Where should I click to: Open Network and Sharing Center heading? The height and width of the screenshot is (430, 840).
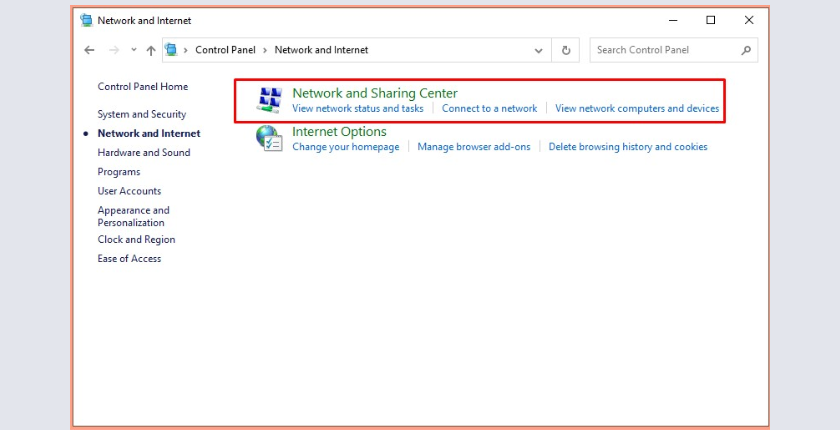click(x=374, y=93)
